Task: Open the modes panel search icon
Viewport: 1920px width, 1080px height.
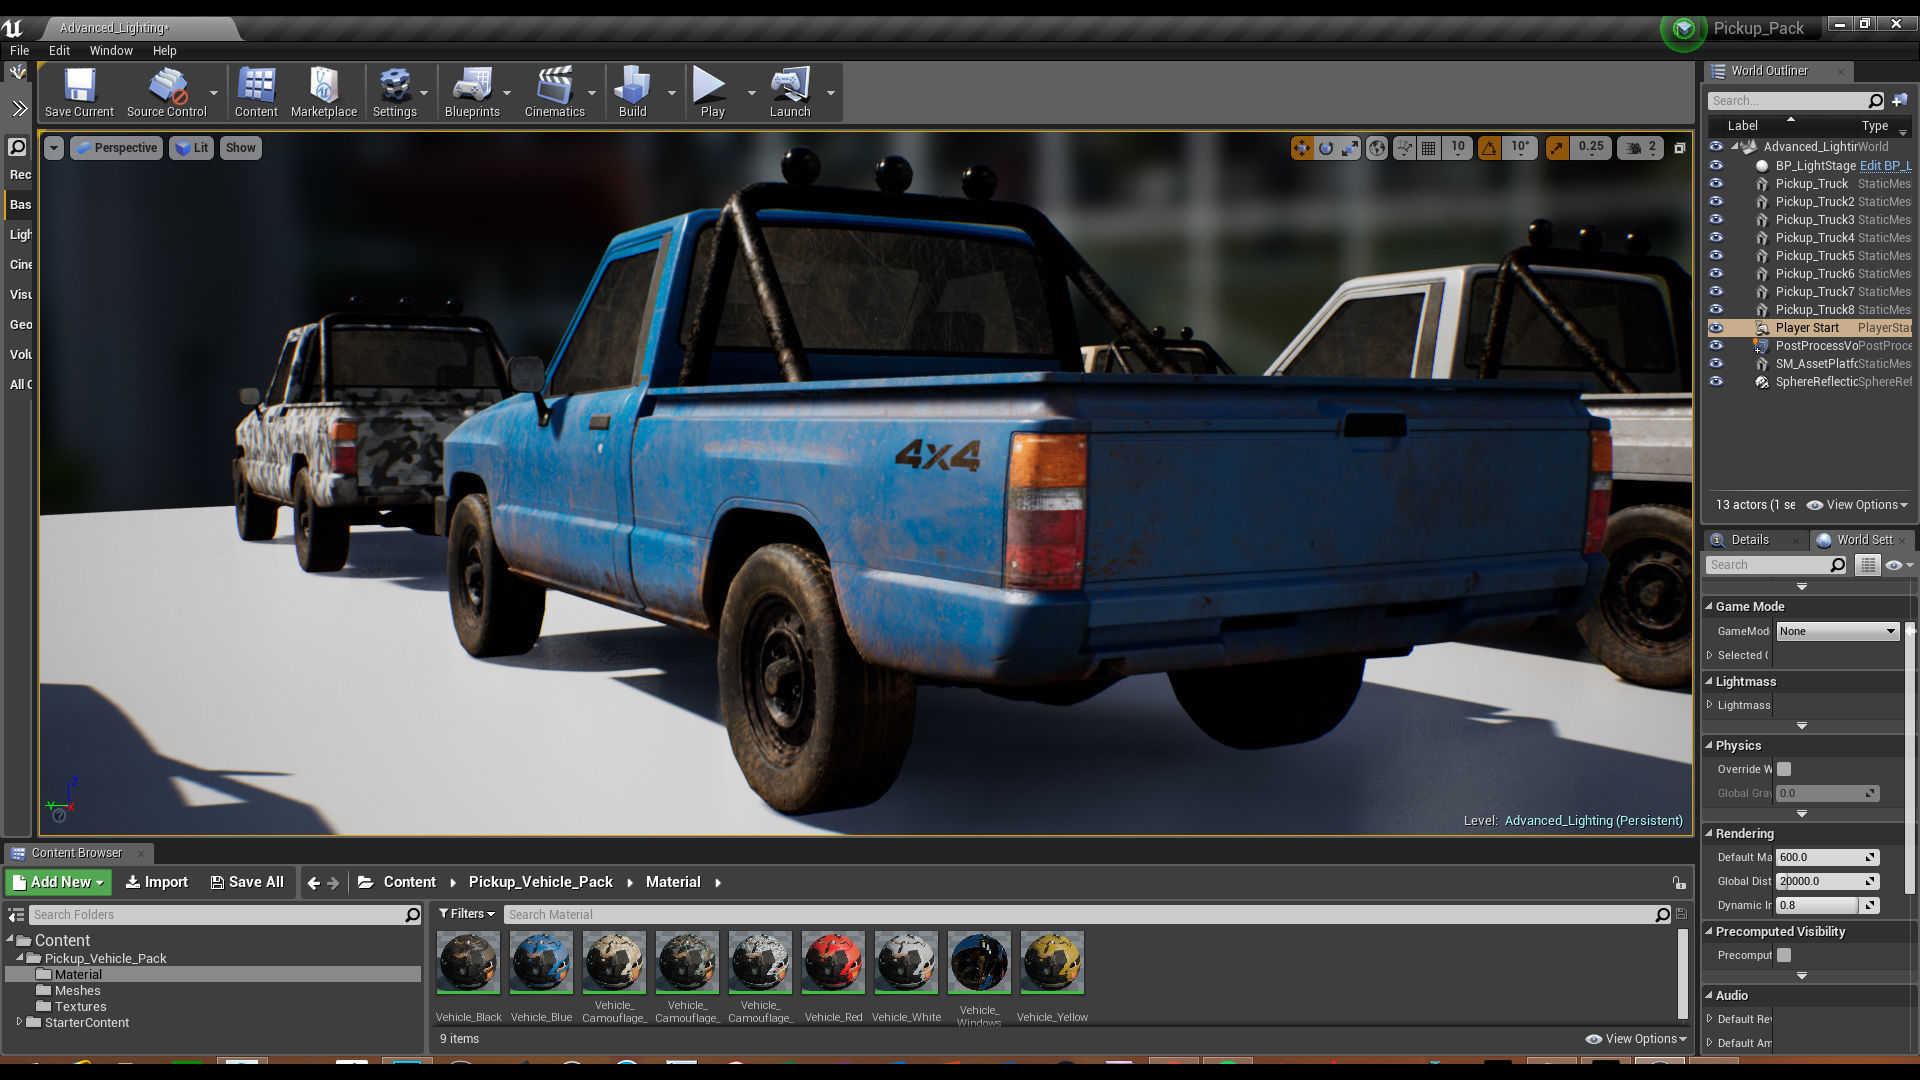Action: 17,147
